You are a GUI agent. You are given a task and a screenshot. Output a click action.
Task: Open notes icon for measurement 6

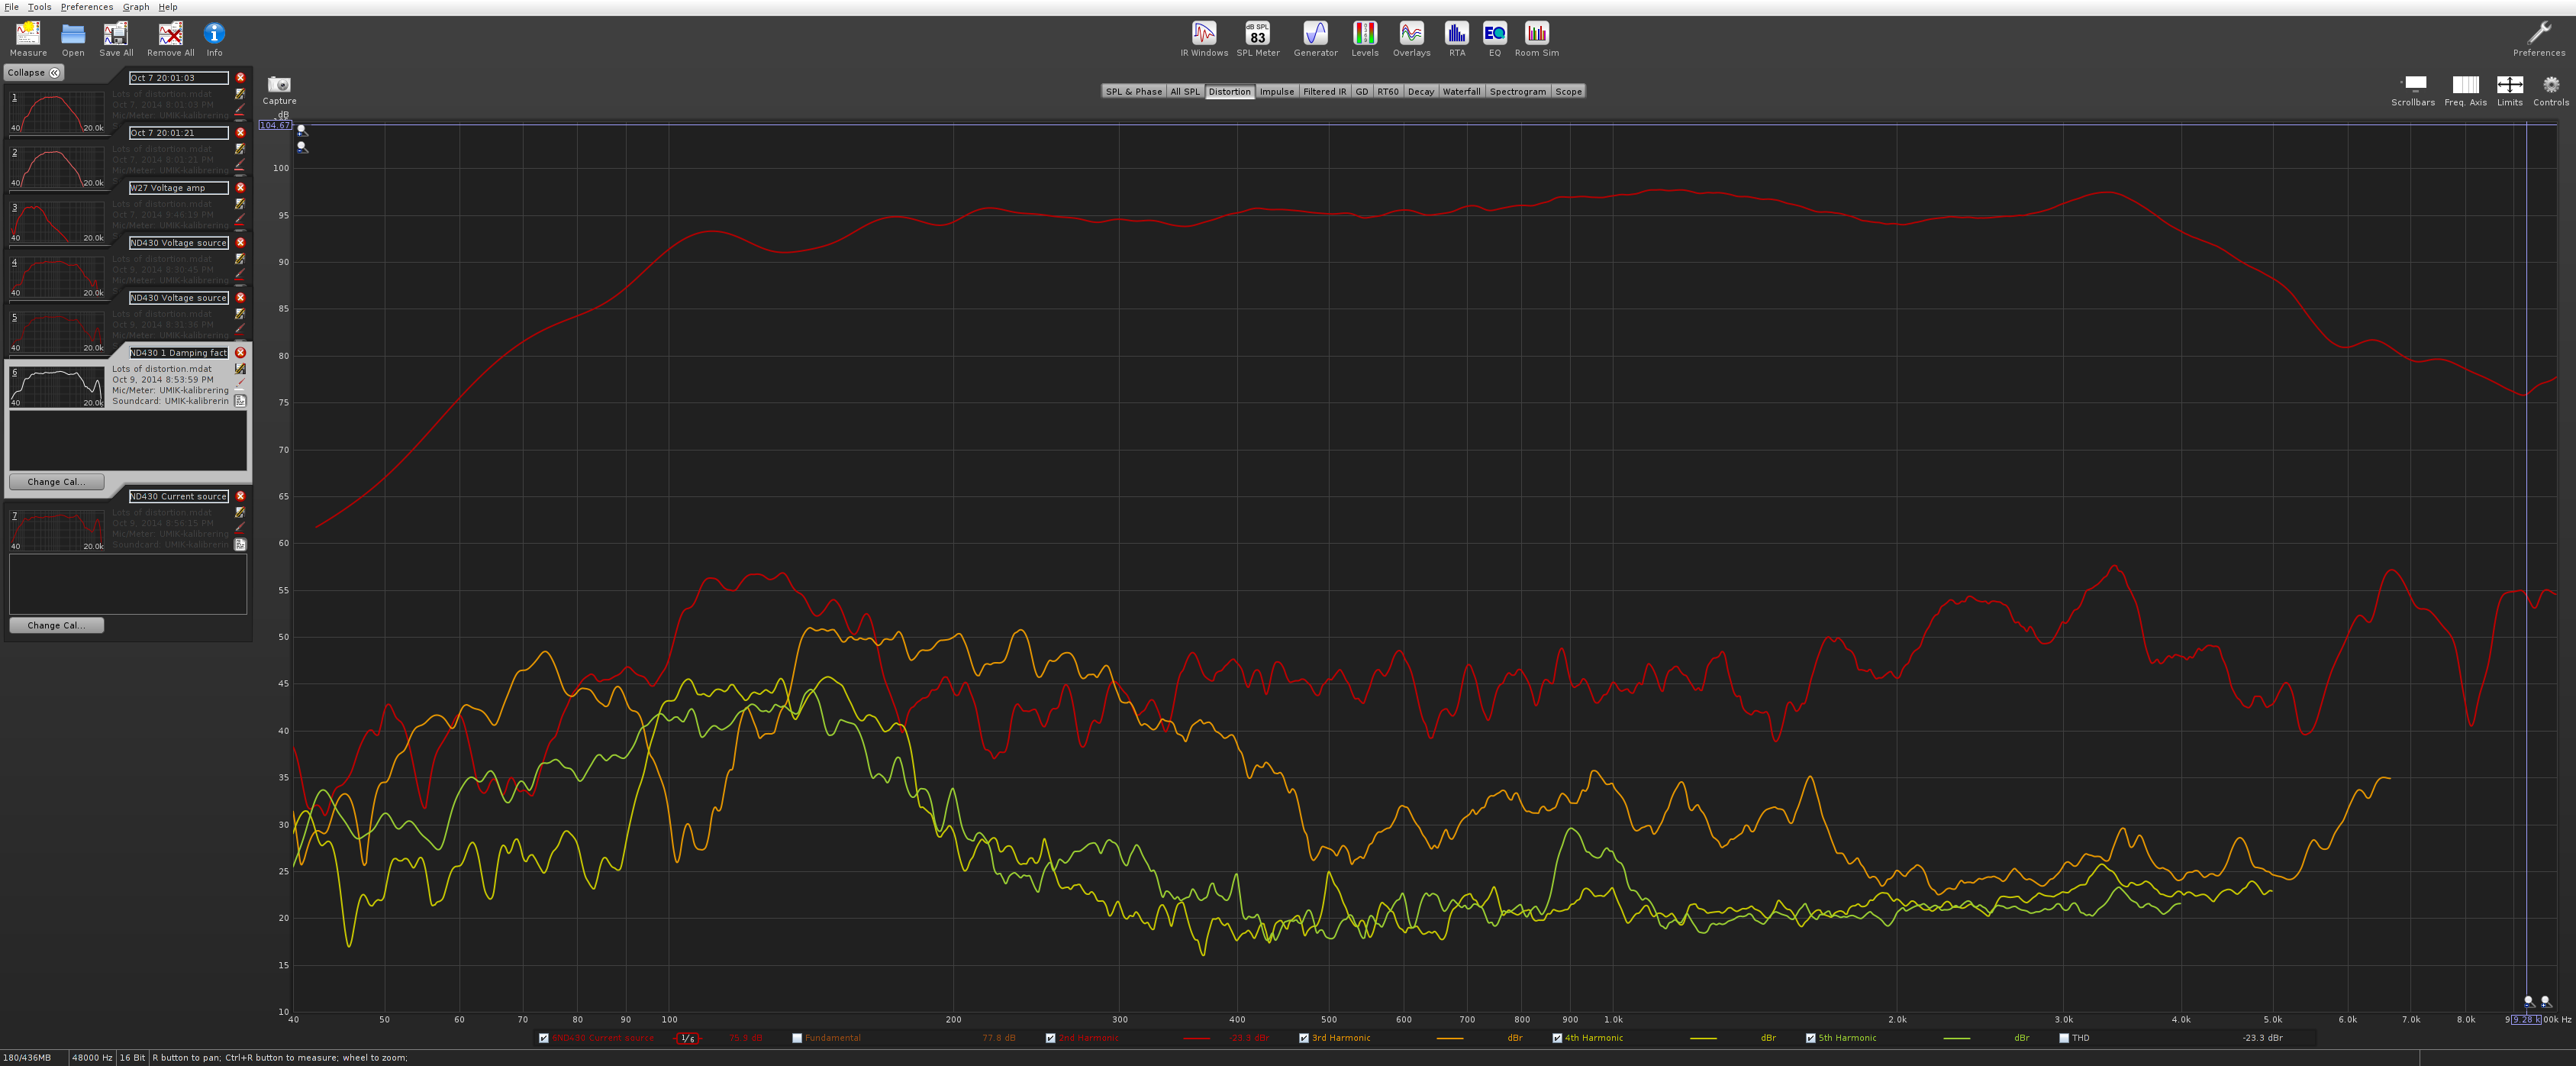pos(240,401)
